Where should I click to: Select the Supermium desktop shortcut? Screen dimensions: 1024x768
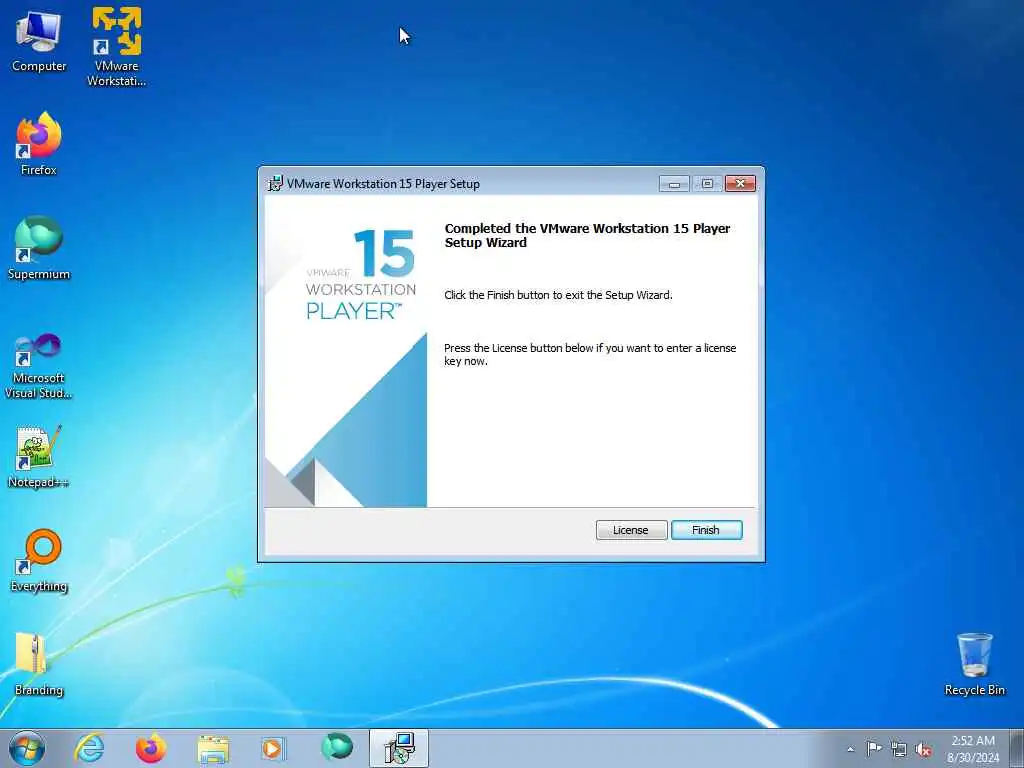[39, 248]
